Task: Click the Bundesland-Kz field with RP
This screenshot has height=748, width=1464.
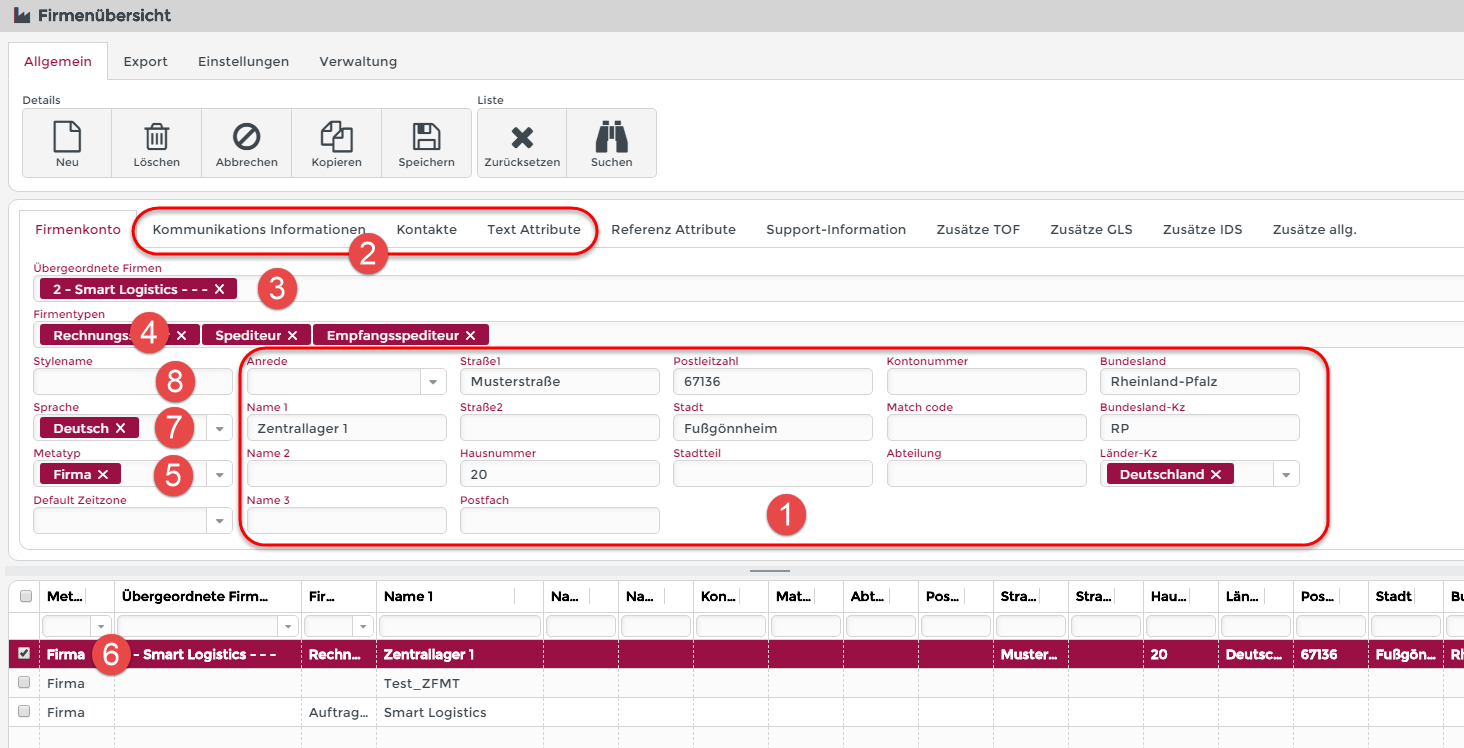Action: (1200, 428)
